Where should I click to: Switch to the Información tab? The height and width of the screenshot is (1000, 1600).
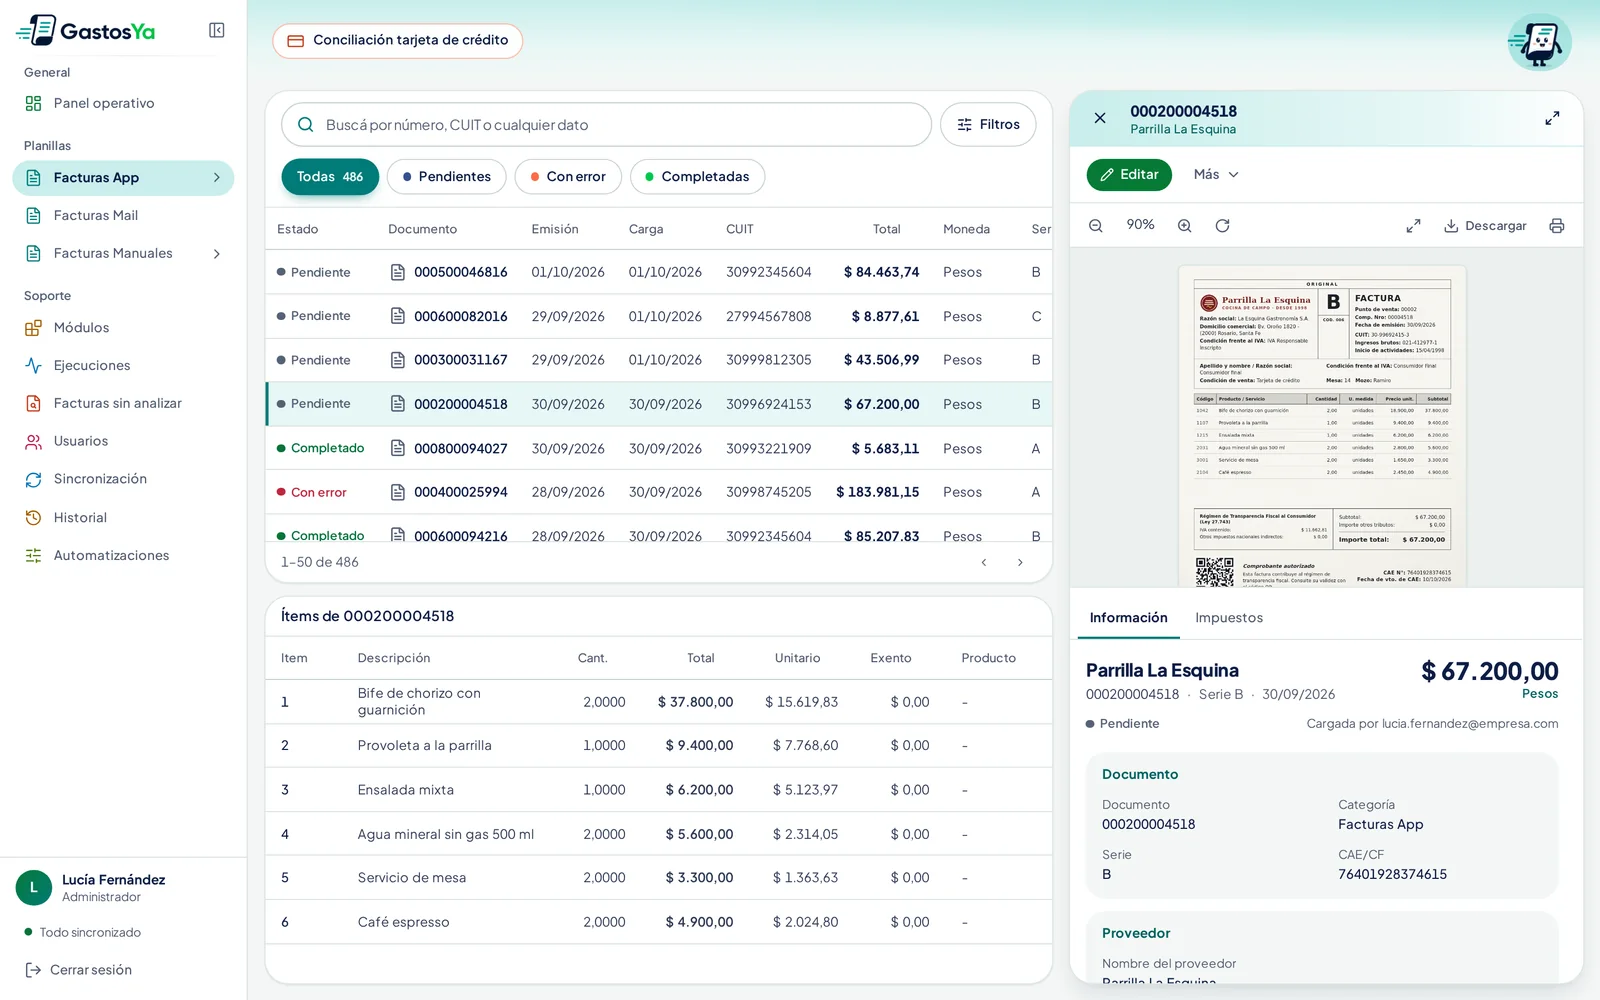(x=1128, y=618)
